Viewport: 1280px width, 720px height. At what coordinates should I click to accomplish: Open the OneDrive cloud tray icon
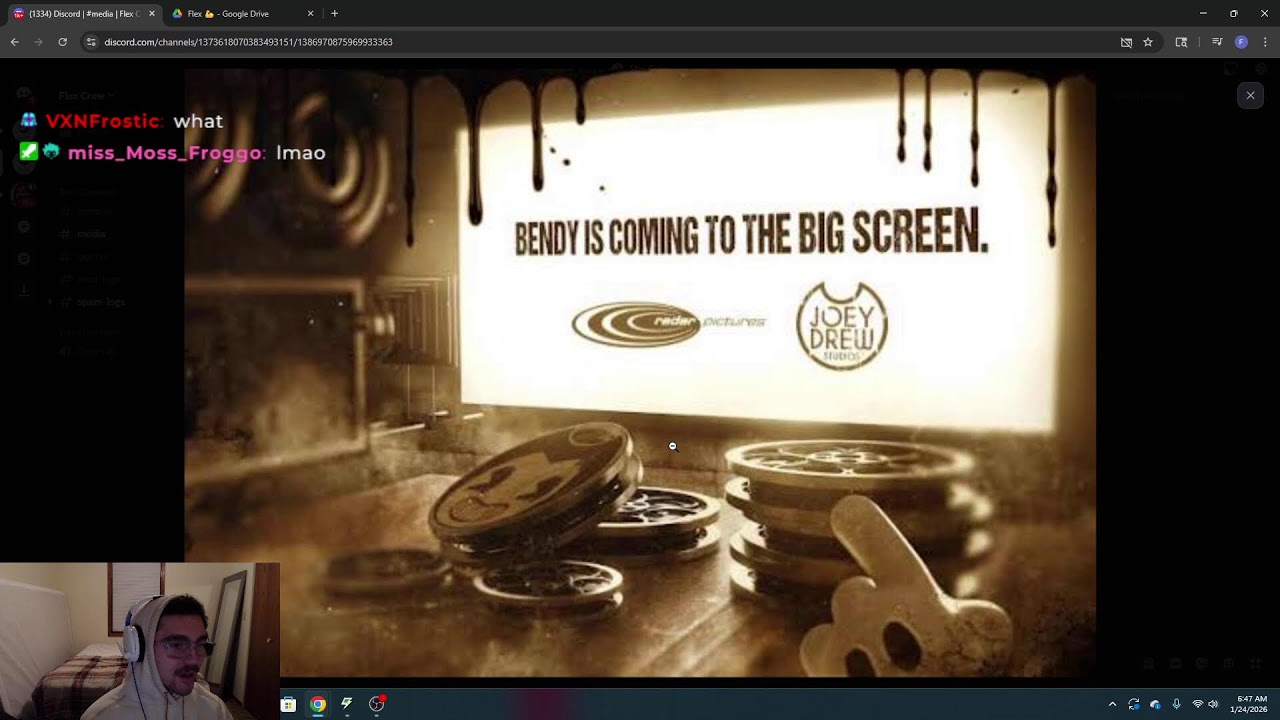(1155, 704)
